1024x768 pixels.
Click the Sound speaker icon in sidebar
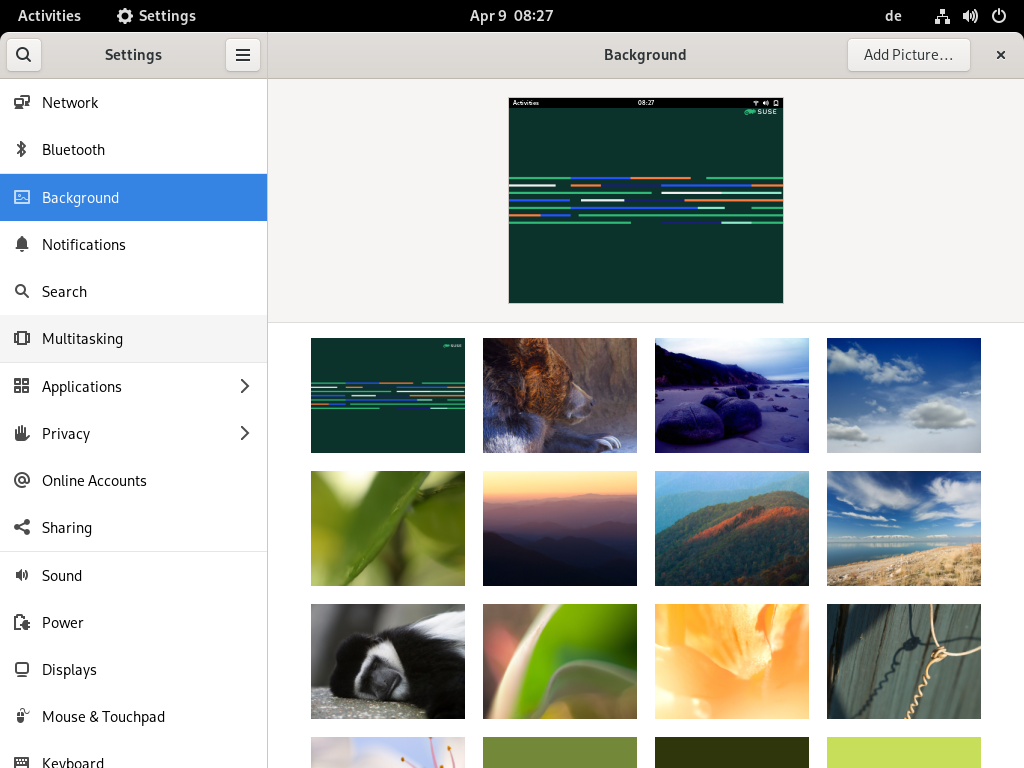coord(21,576)
